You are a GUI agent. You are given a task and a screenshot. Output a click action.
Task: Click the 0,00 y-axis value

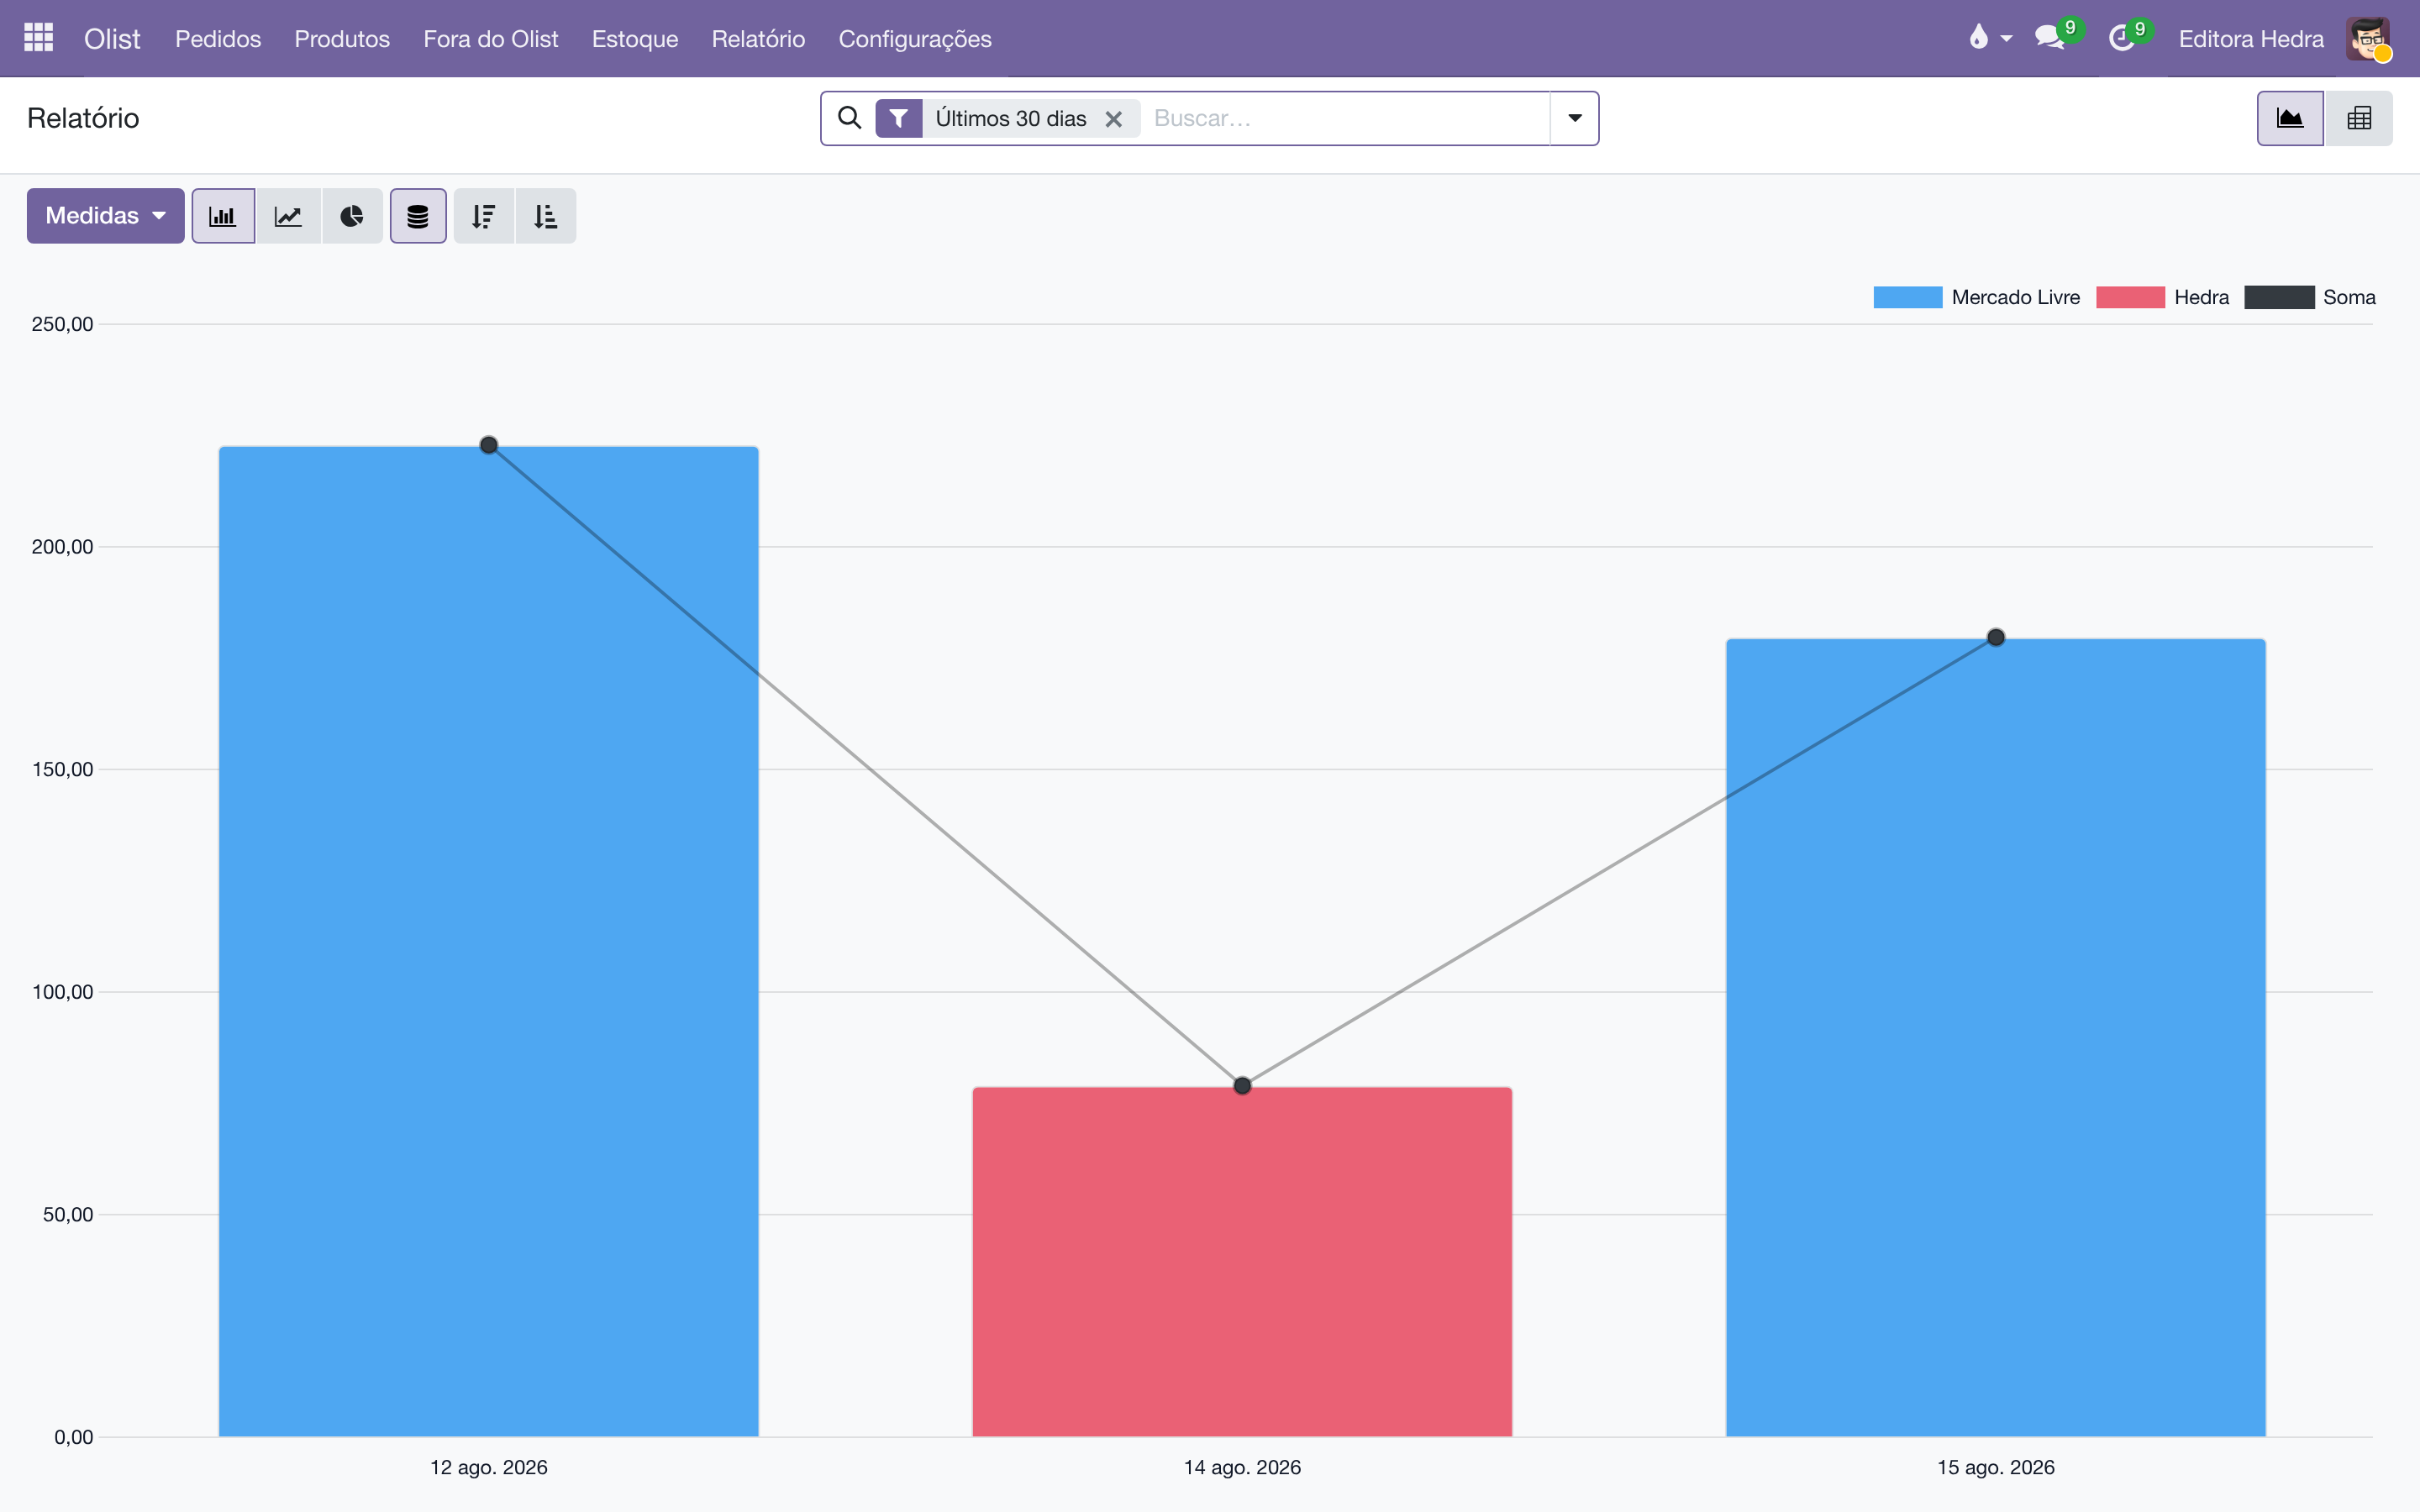coord(73,1437)
